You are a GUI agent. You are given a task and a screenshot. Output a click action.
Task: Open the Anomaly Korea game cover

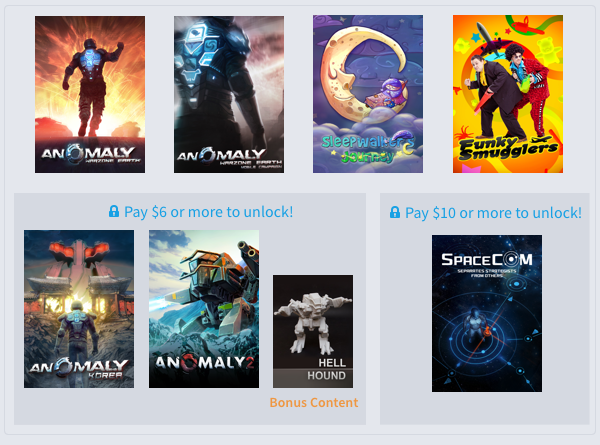point(79,309)
